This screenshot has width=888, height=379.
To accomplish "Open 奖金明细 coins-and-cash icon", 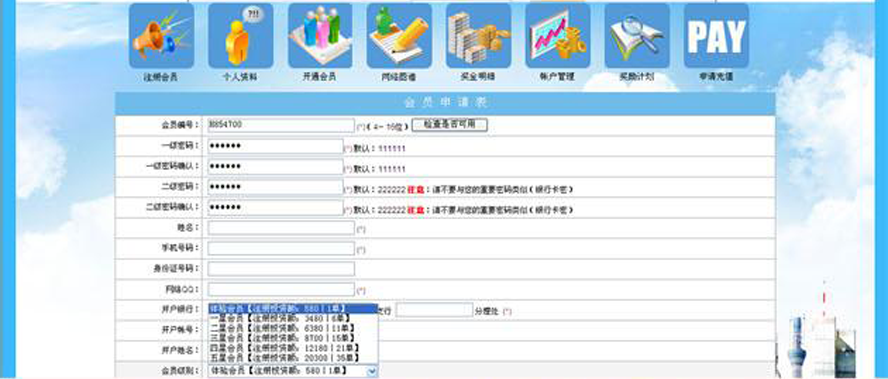I will click(x=479, y=36).
